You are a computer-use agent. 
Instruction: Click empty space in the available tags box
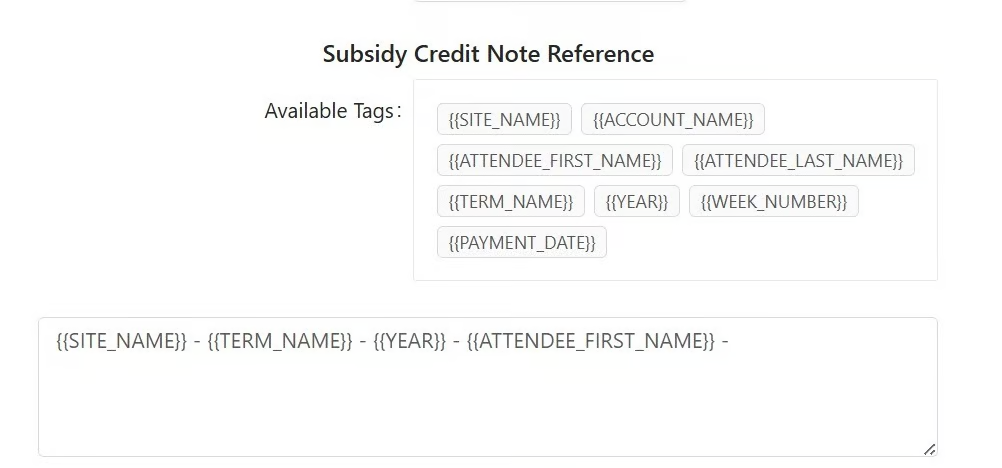click(780, 245)
